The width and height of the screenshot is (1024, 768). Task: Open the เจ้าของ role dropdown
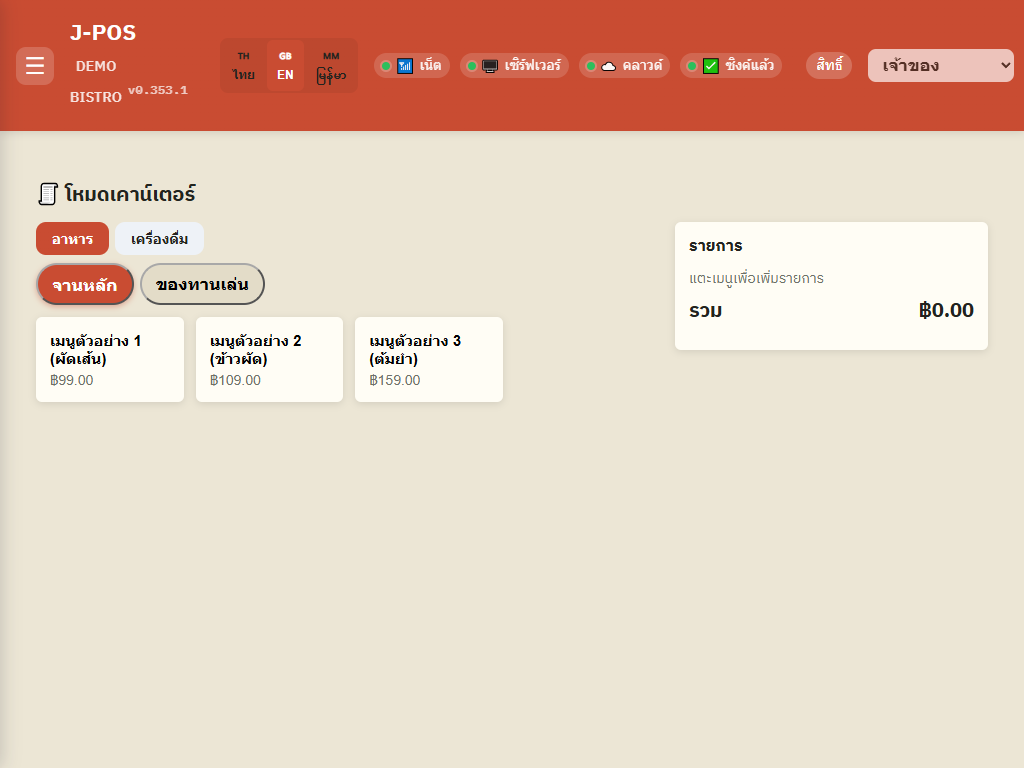(x=940, y=65)
